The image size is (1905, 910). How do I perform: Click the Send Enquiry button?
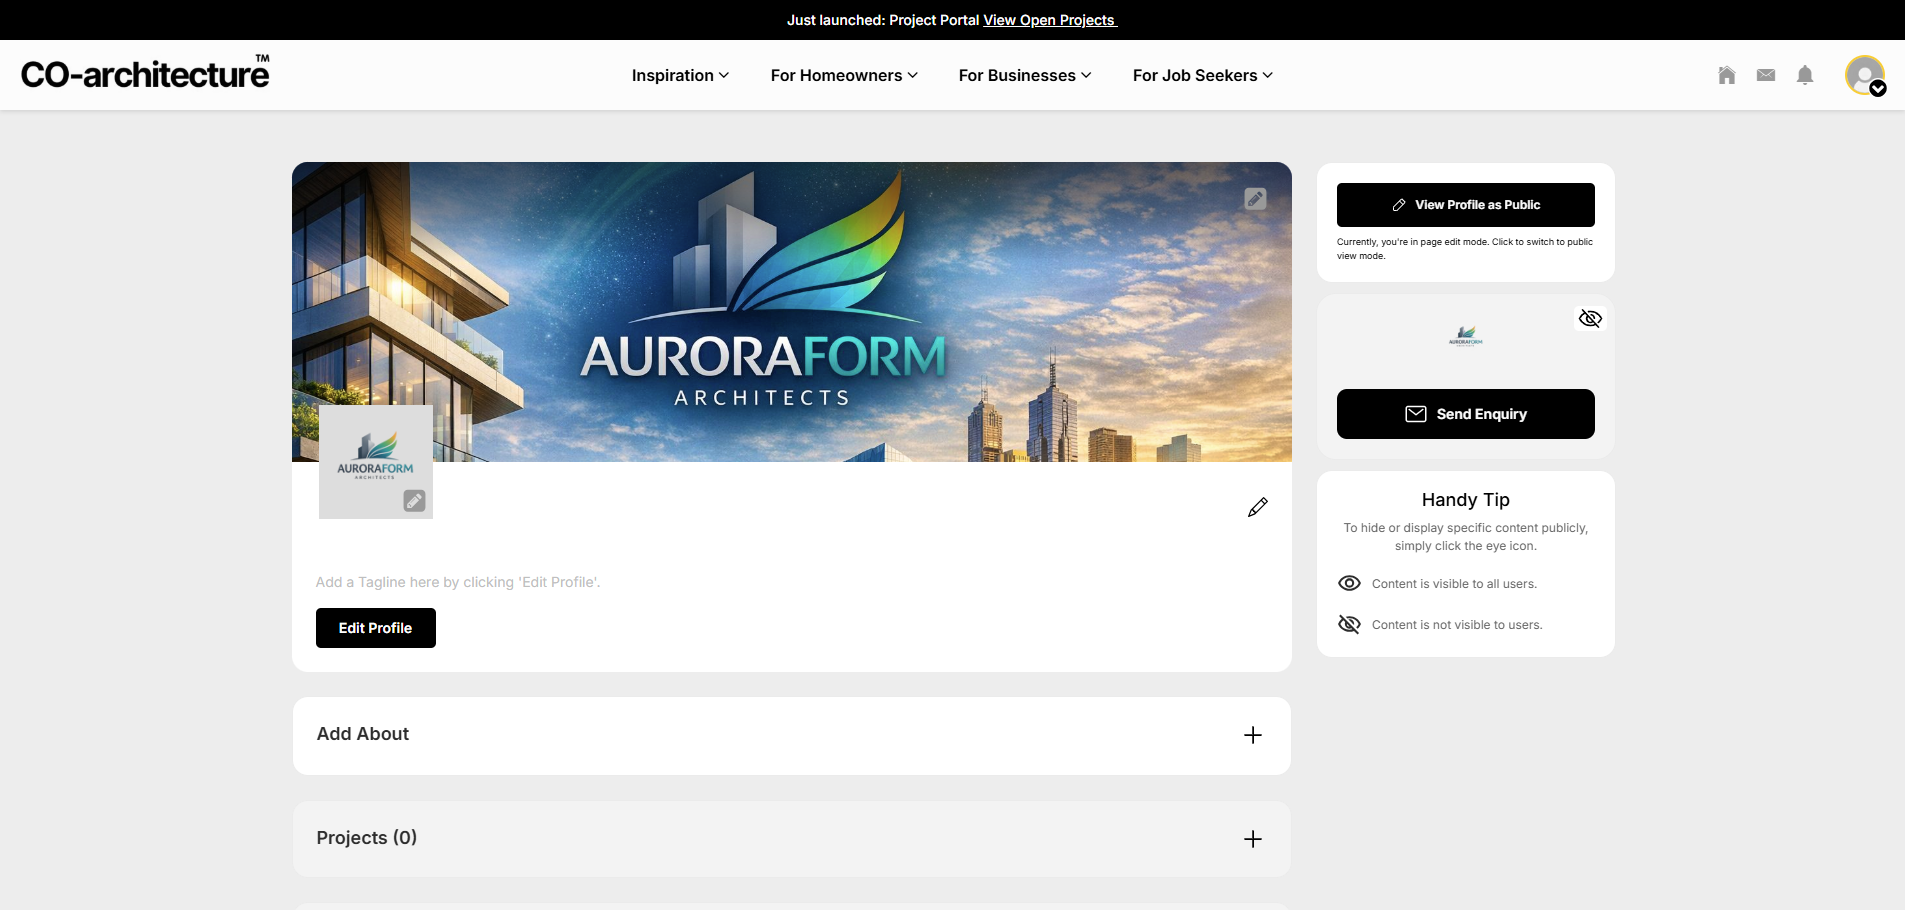click(x=1466, y=414)
